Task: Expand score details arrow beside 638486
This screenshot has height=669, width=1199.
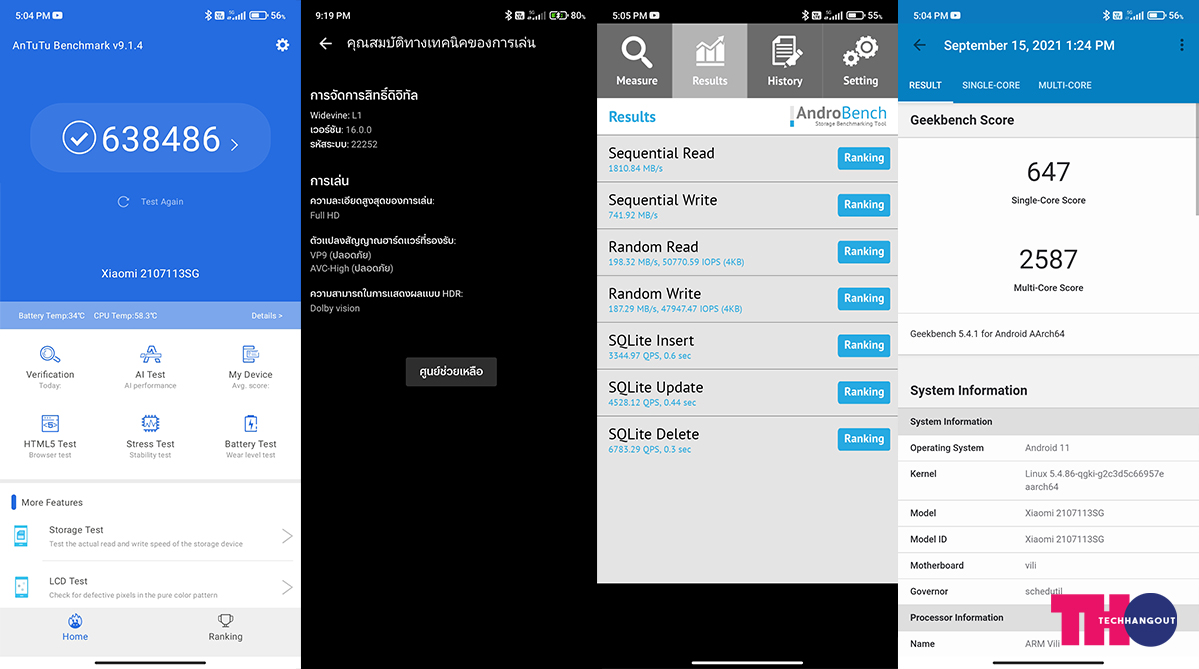Action: click(234, 144)
